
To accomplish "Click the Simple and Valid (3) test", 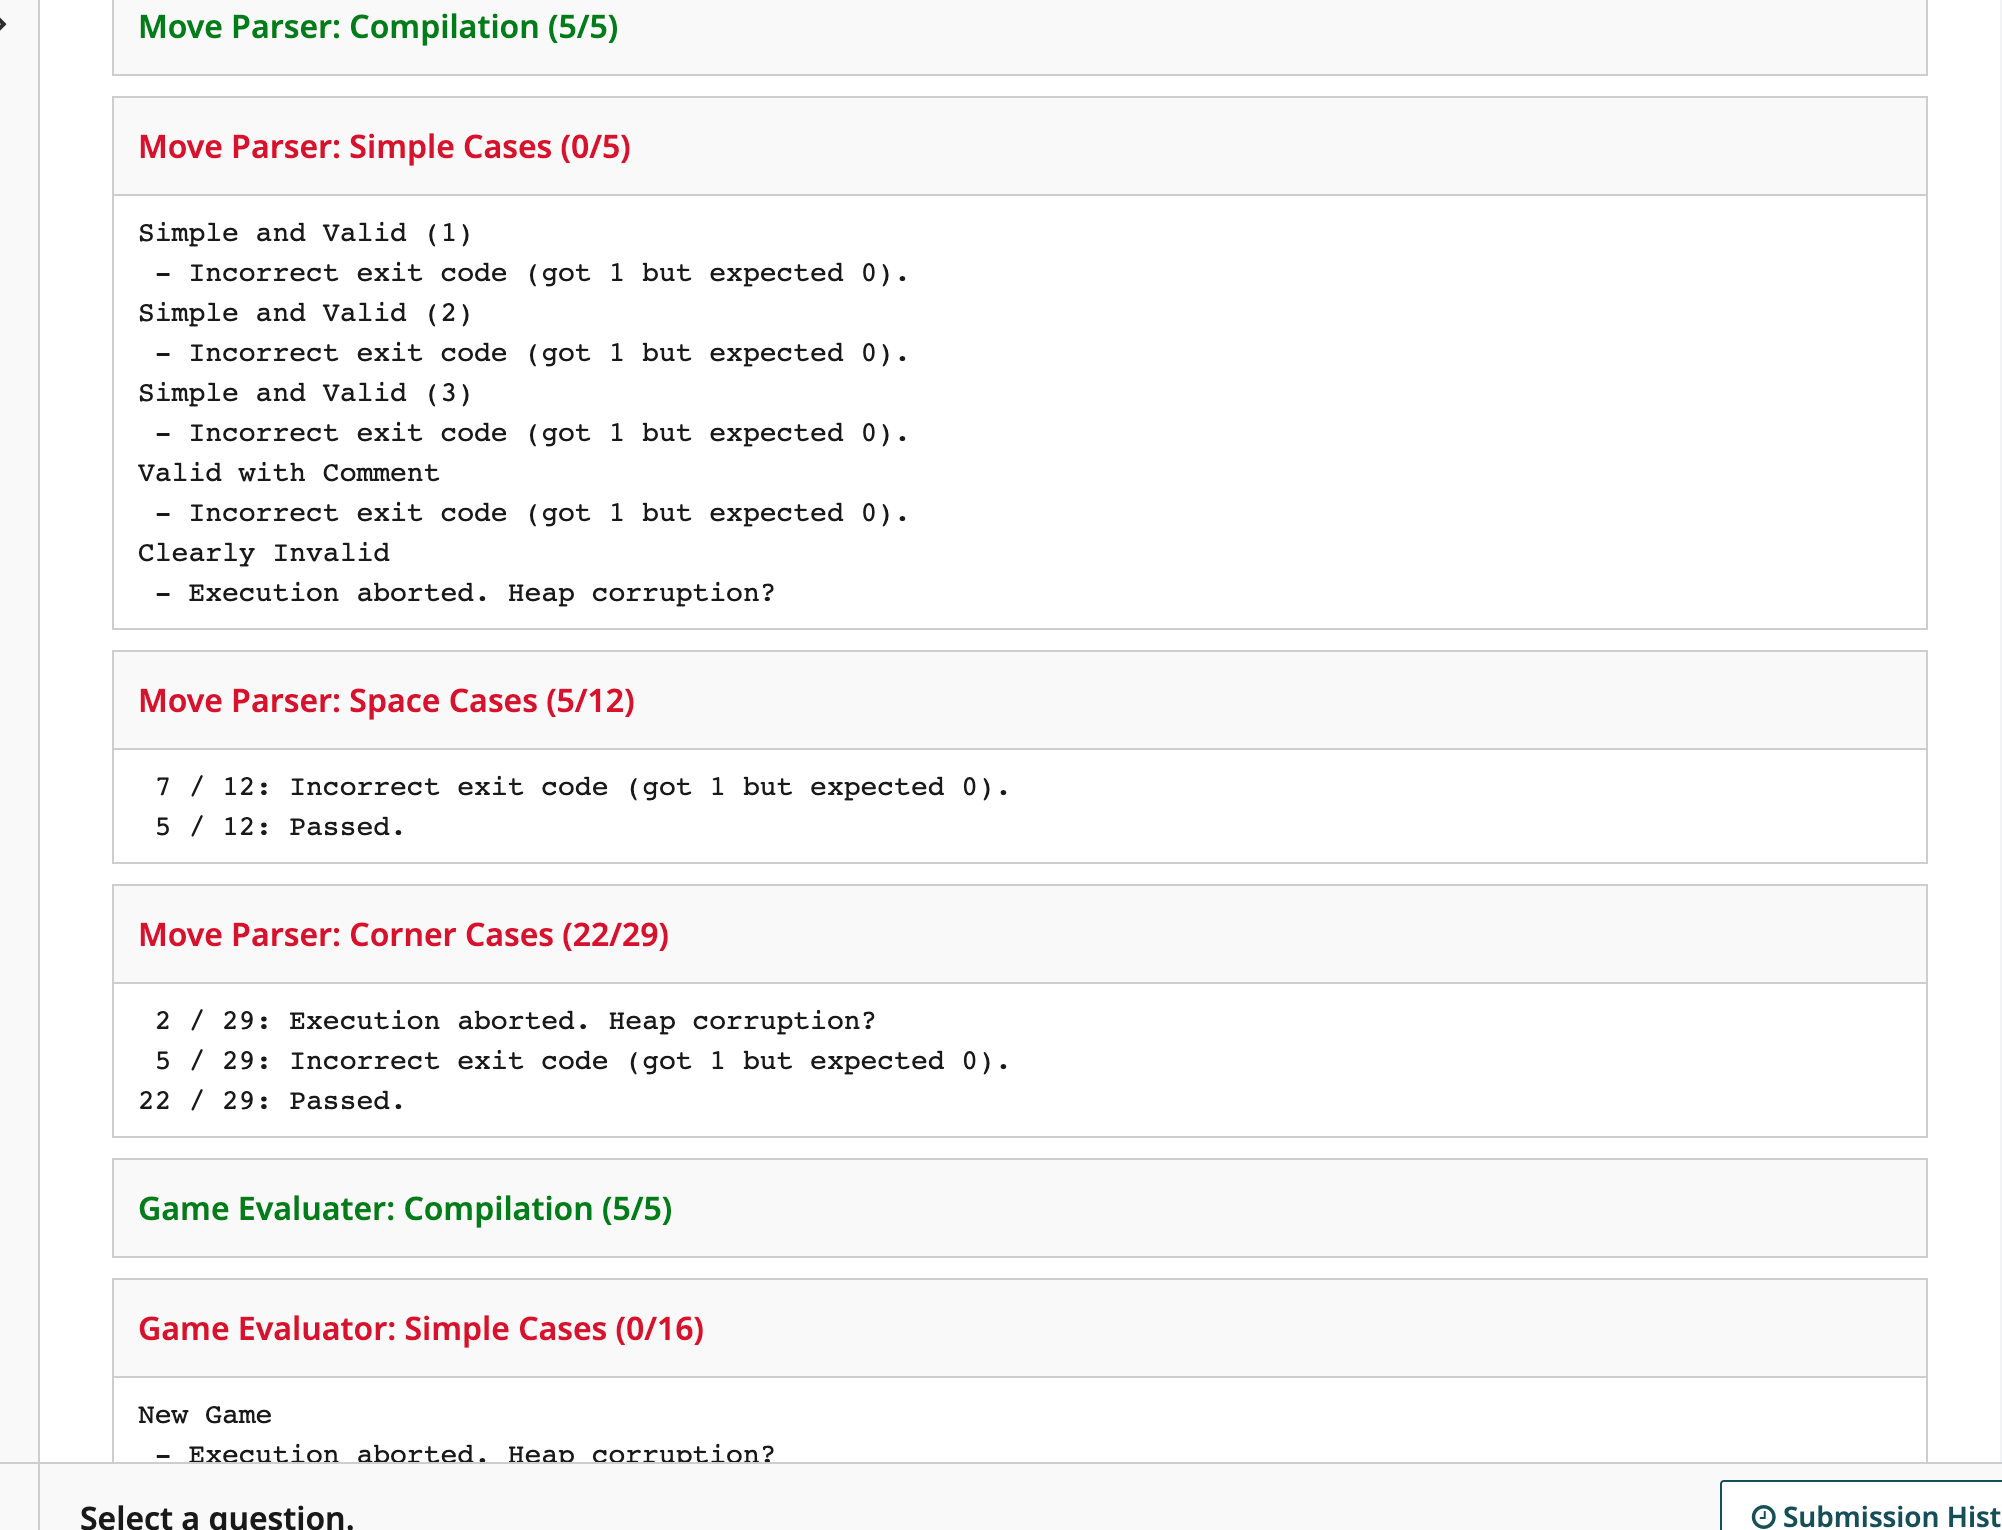I will [304, 393].
